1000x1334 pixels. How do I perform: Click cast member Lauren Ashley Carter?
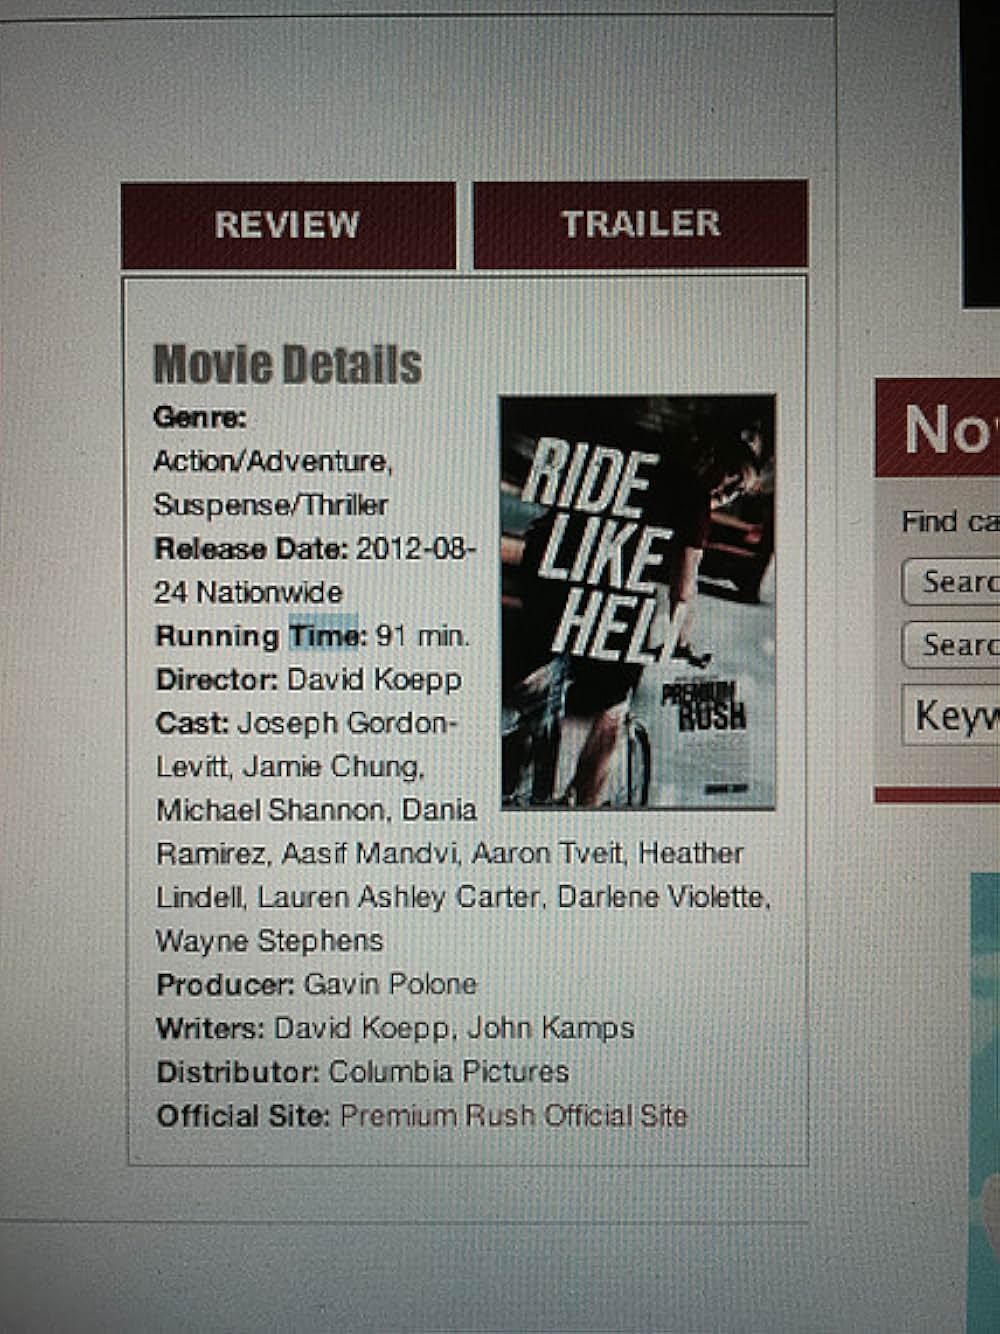point(398,897)
